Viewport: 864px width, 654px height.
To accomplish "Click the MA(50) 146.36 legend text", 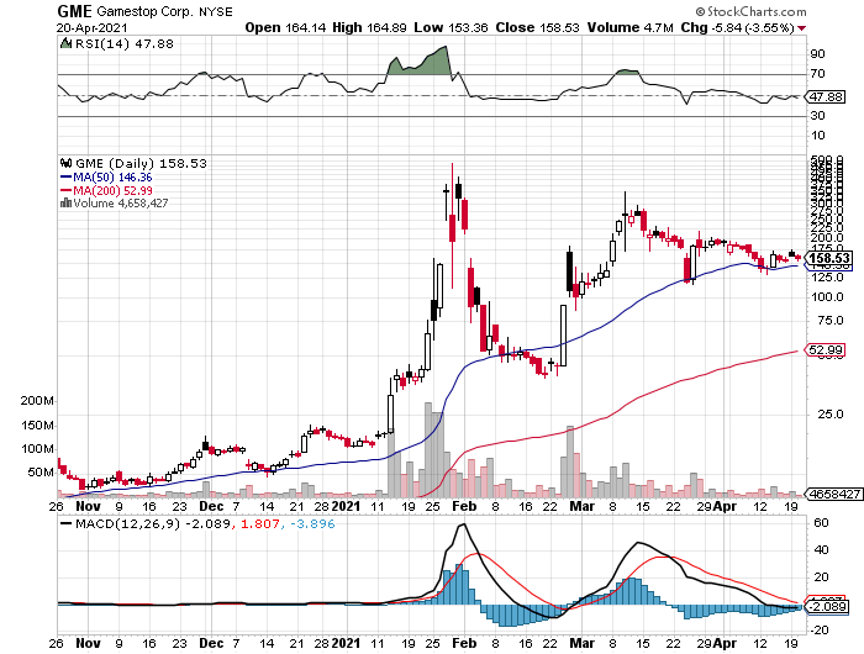I will click(x=112, y=177).
